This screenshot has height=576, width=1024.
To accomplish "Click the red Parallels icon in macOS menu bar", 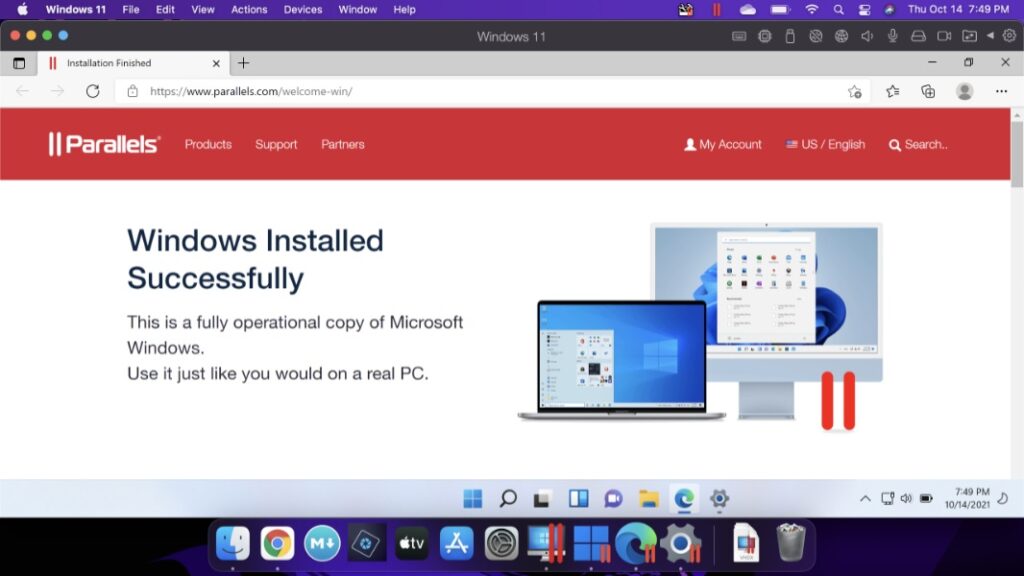I will tap(716, 9).
